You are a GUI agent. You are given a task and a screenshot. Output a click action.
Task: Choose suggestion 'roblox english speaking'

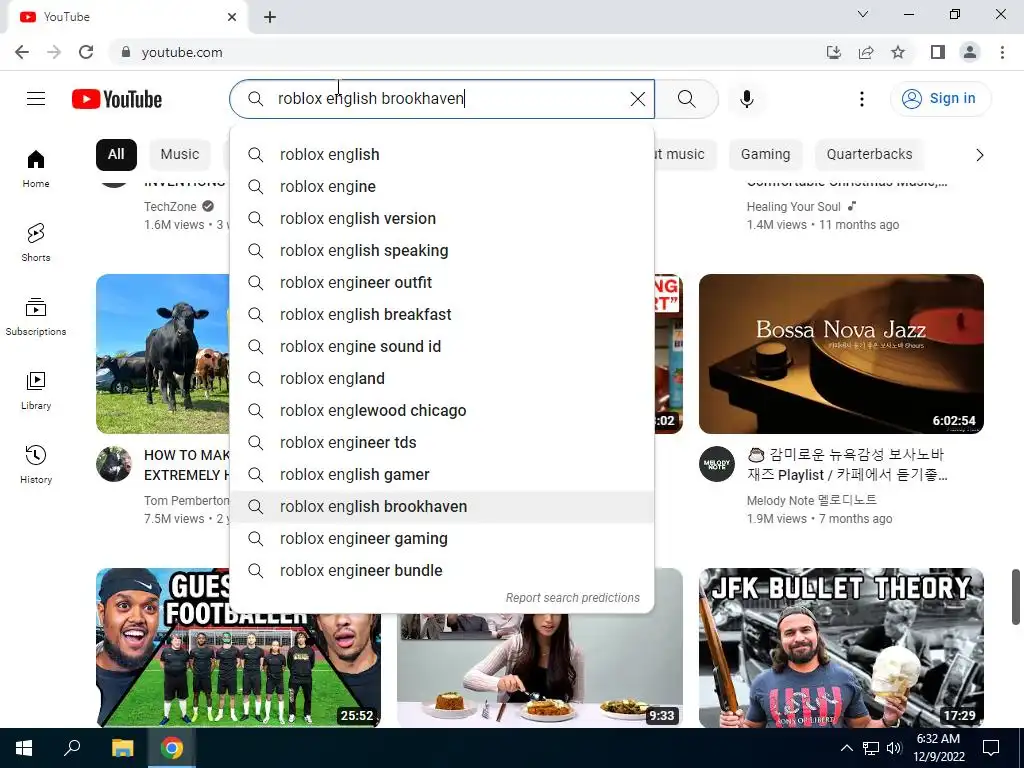[x=442, y=251]
